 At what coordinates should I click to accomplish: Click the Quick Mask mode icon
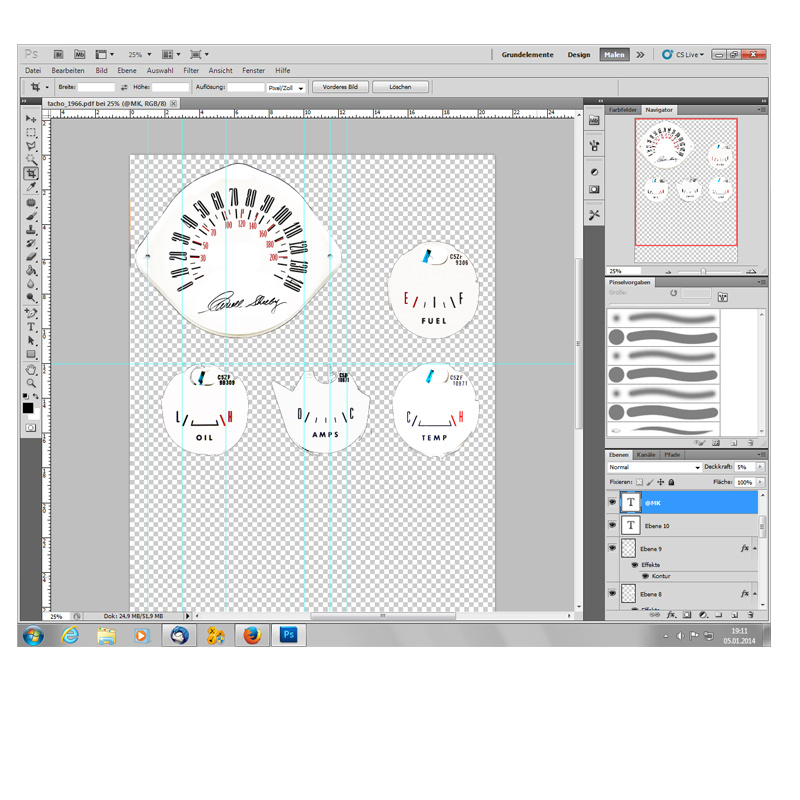(31, 428)
